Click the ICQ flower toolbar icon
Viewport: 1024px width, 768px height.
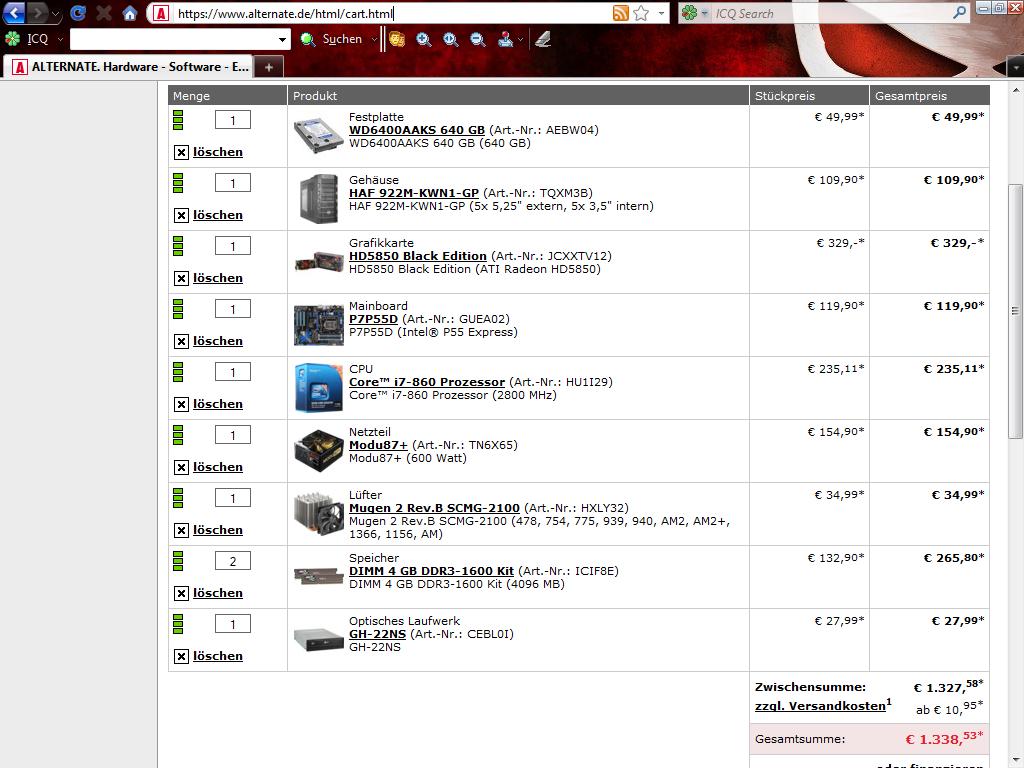pyautogui.click(x=12, y=39)
